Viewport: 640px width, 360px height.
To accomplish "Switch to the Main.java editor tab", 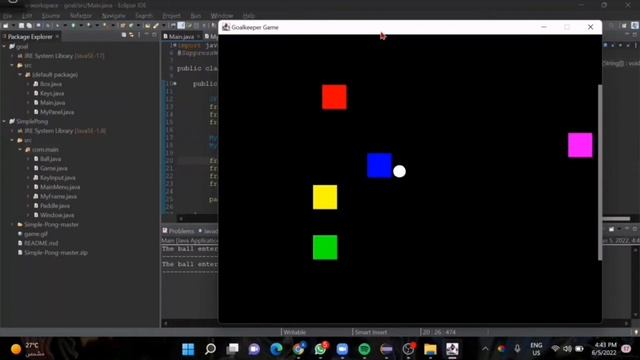I will point(182,36).
